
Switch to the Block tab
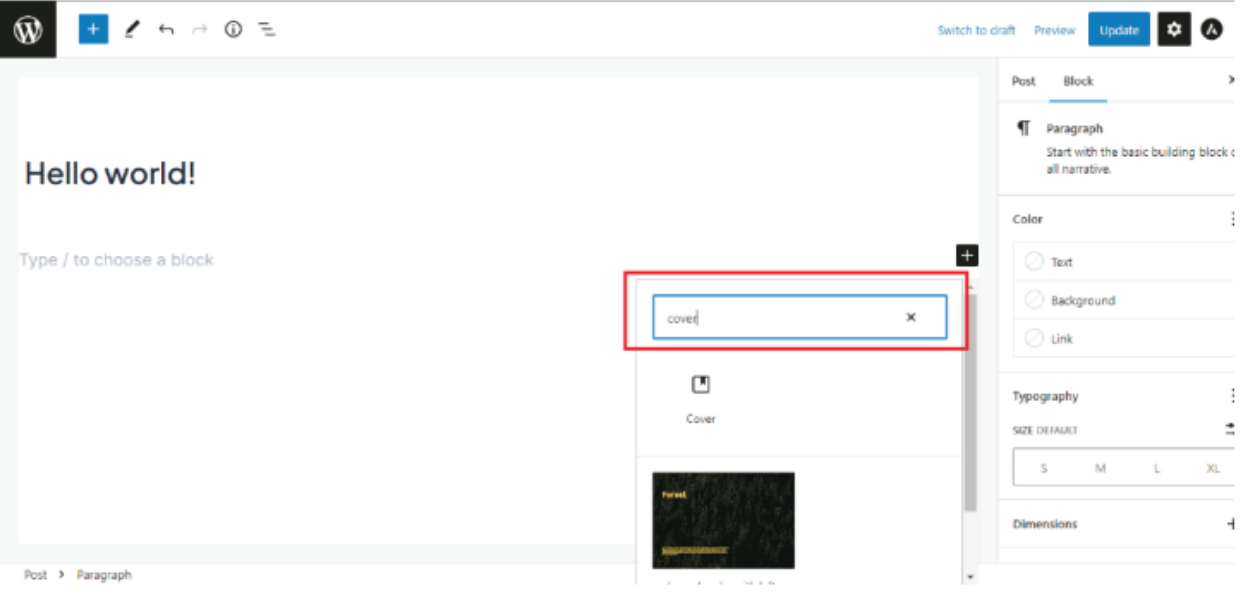1078,81
